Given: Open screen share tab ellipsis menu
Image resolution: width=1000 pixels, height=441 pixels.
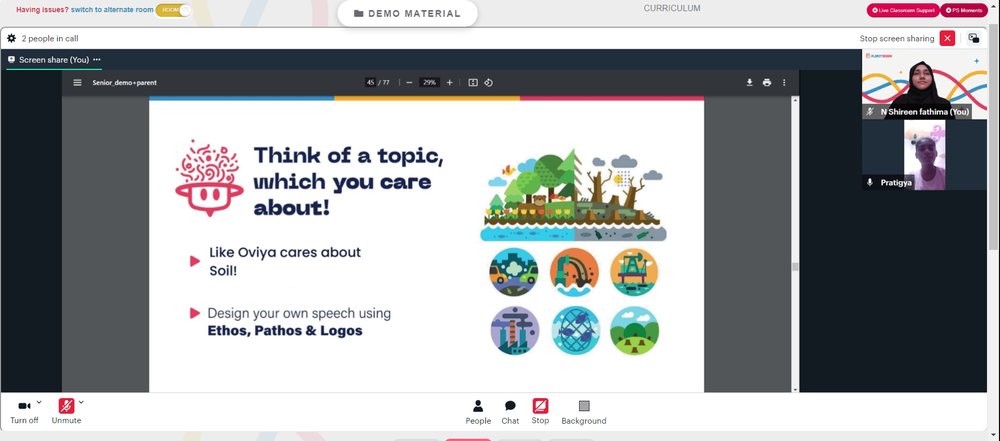Looking at the screenshot, I should [x=97, y=59].
